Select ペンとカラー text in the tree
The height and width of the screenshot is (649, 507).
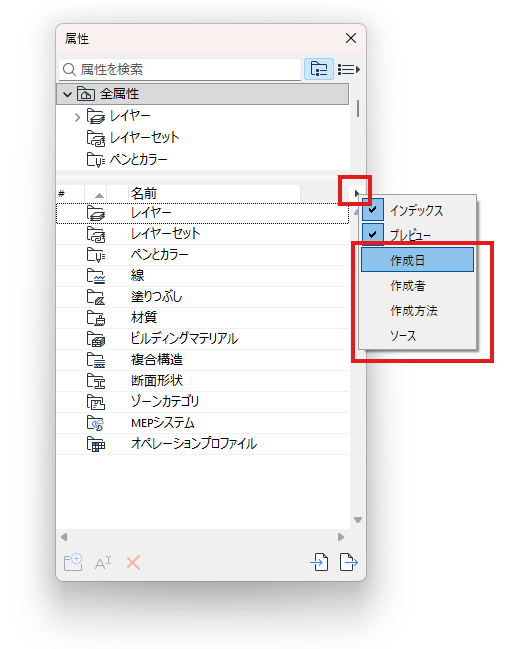139,159
